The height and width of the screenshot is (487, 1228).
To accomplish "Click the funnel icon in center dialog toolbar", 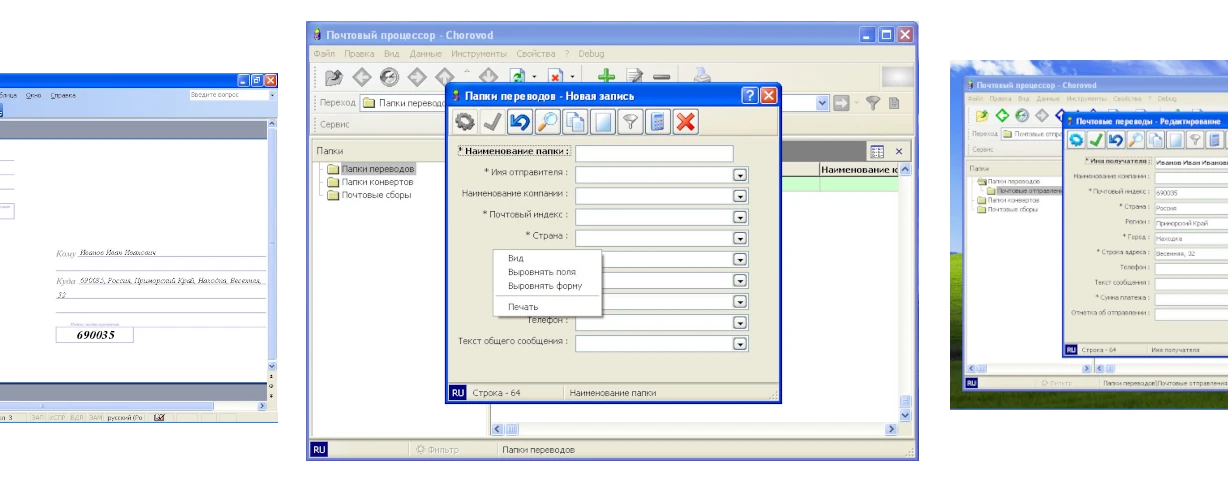I will click(x=630, y=122).
